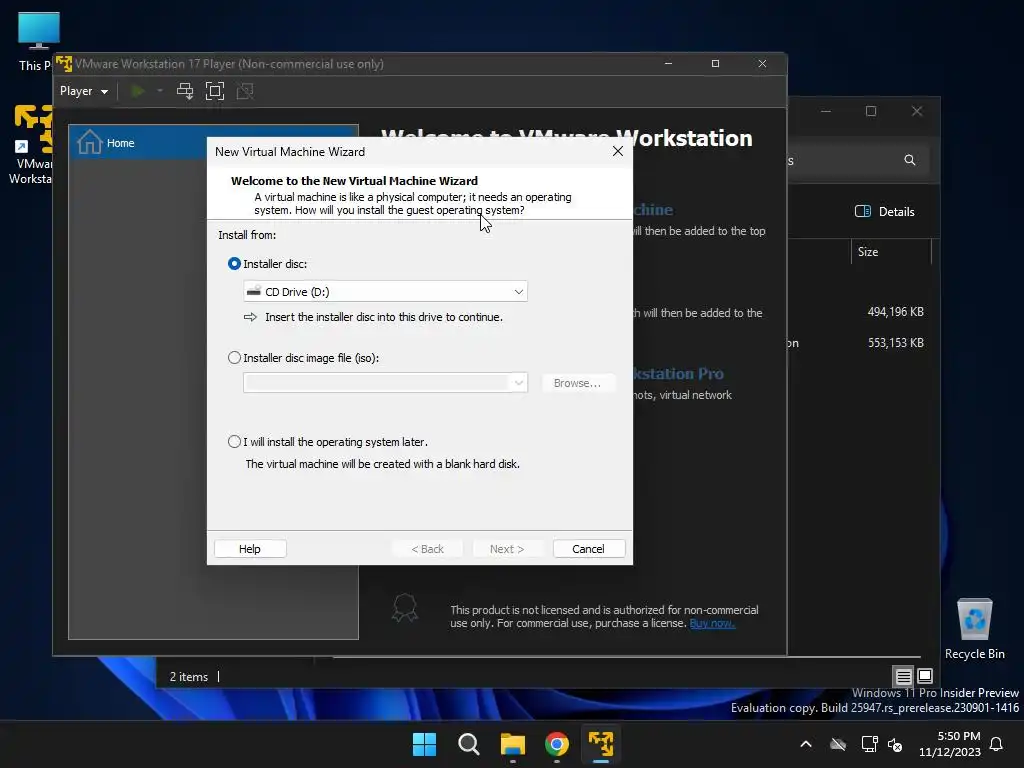Select Home in VMware library sidebar
This screenshot has width=1024, height=768.
pos(138,142)
